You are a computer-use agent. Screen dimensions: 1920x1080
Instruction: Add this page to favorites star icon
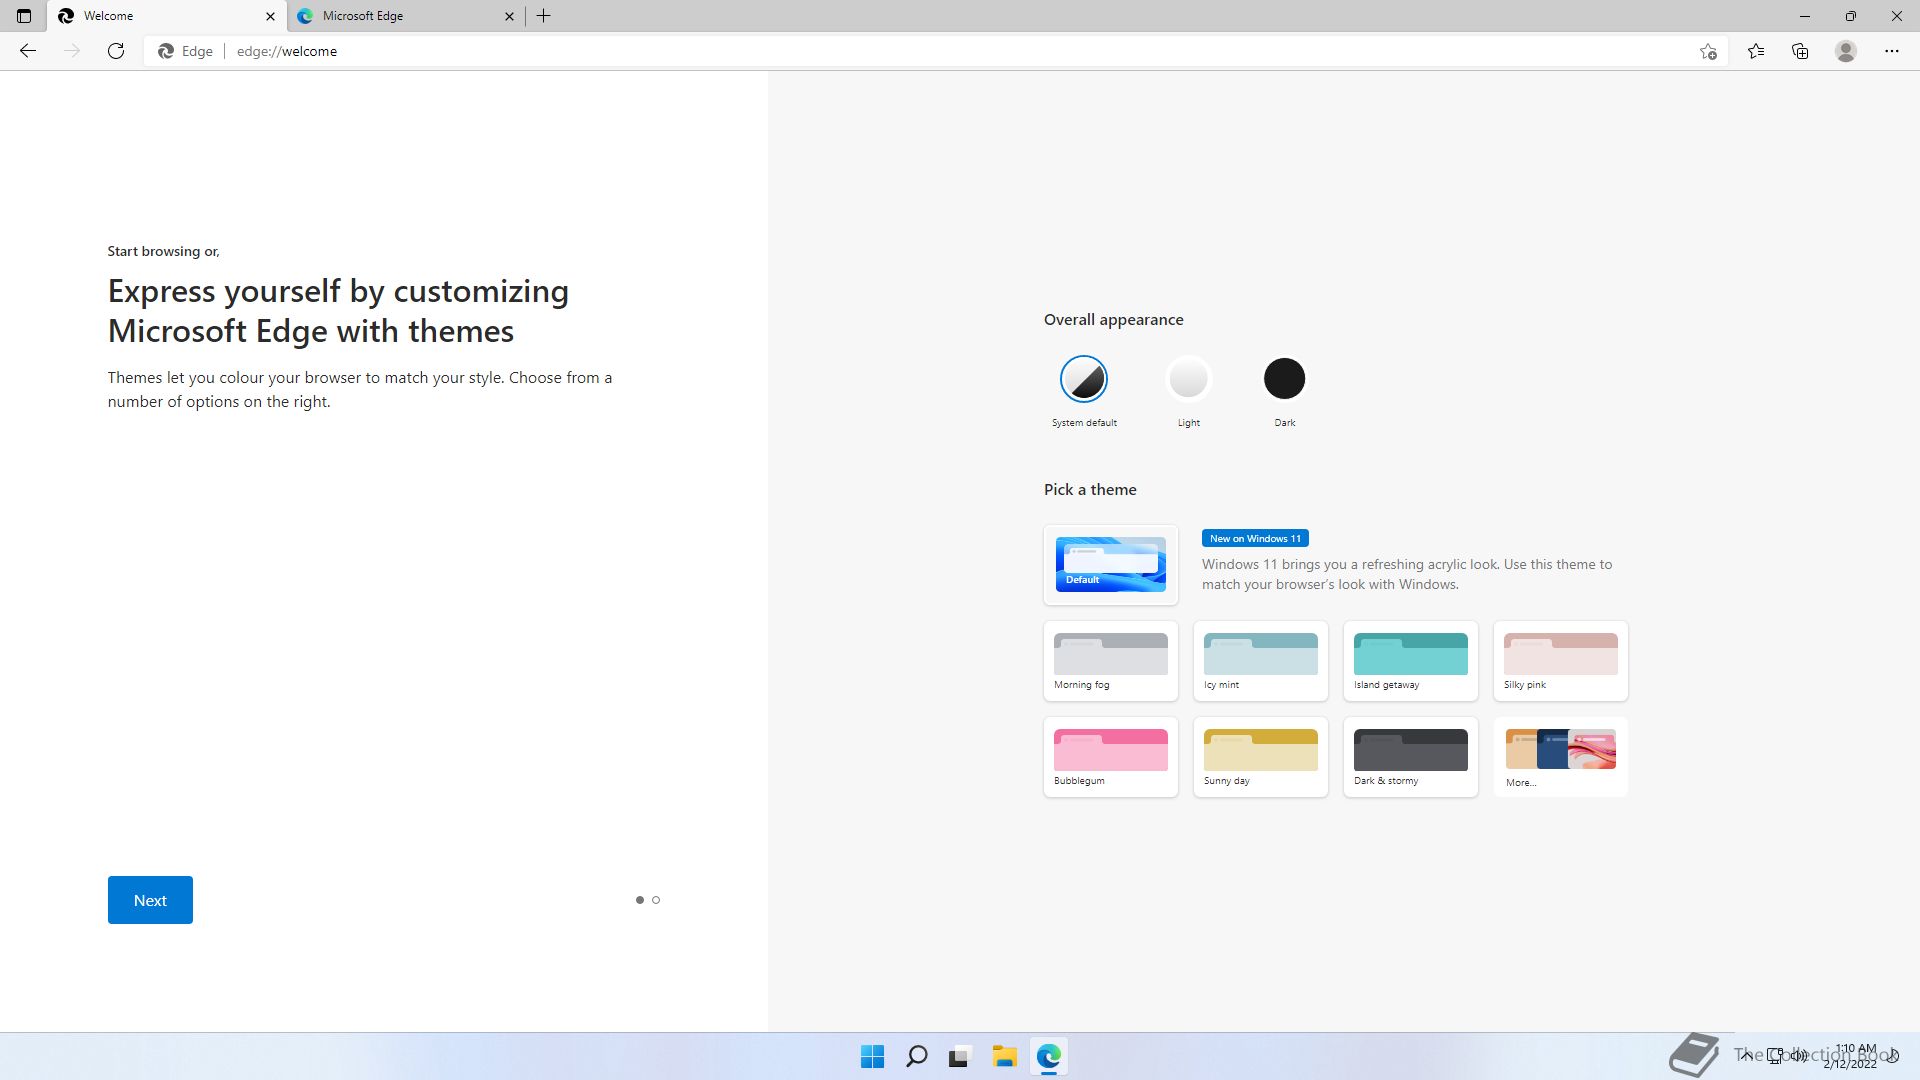coord(1708,51)
